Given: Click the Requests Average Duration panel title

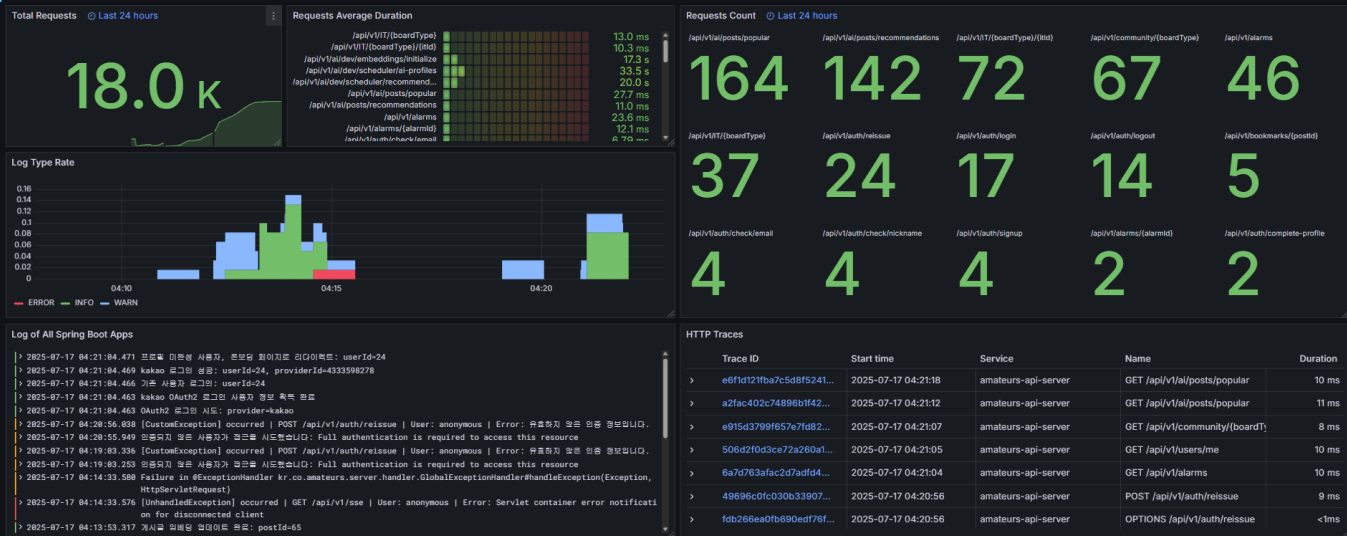Looking at the screenshot, I should pos(352,16).
